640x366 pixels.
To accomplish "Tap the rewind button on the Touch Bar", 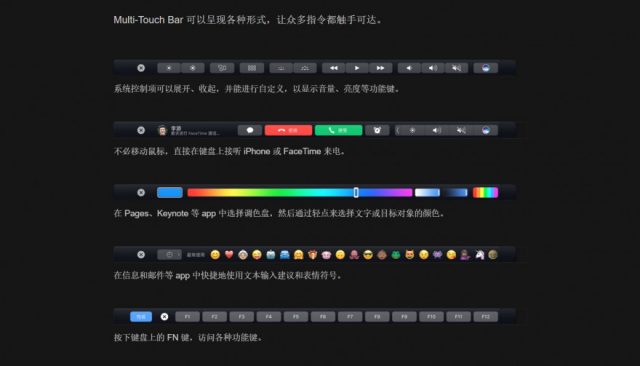I will (333, 68).
